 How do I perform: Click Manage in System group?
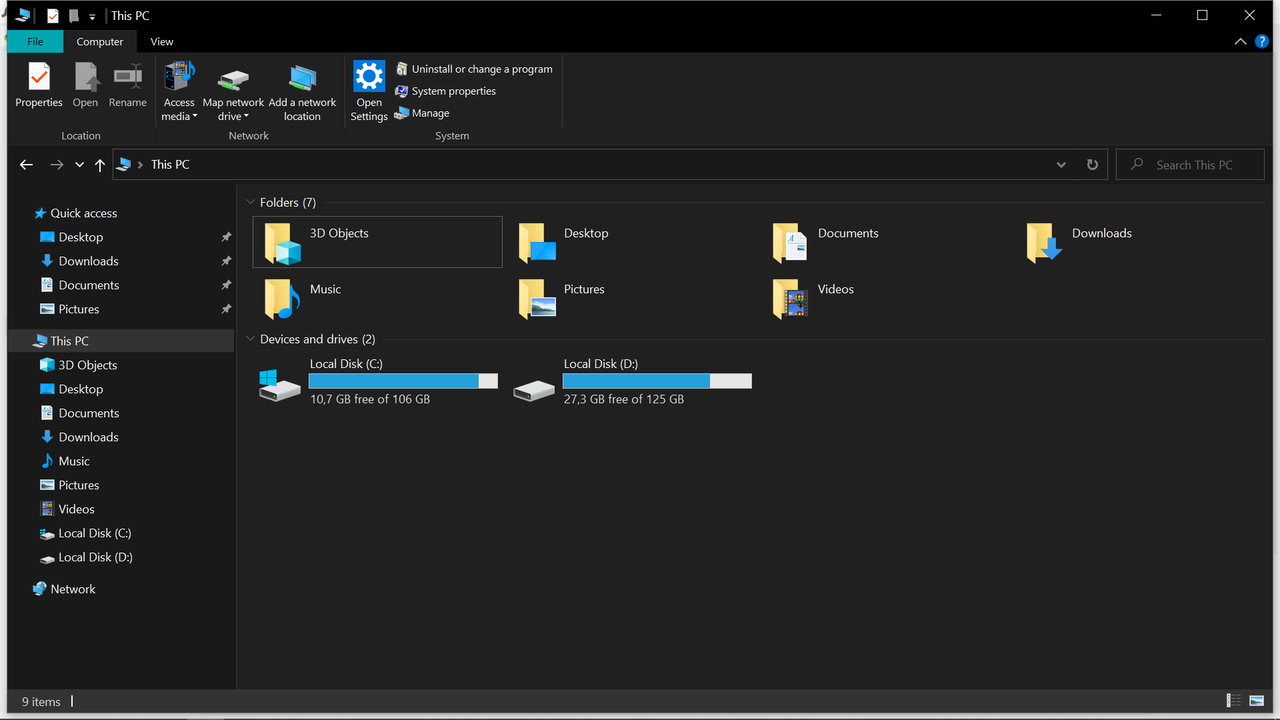(x=422, y=113)
